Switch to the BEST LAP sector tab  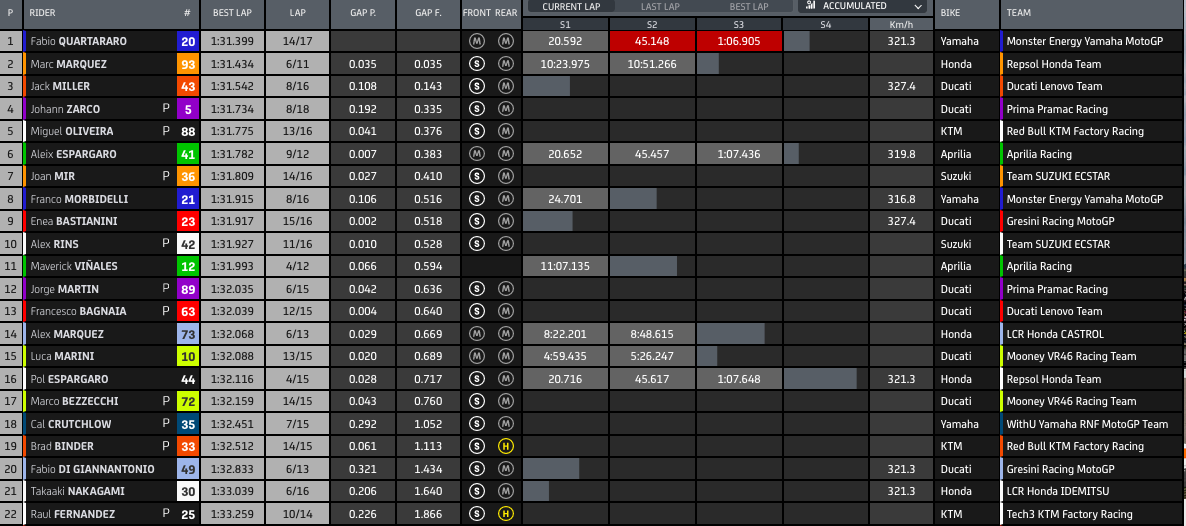748,6
